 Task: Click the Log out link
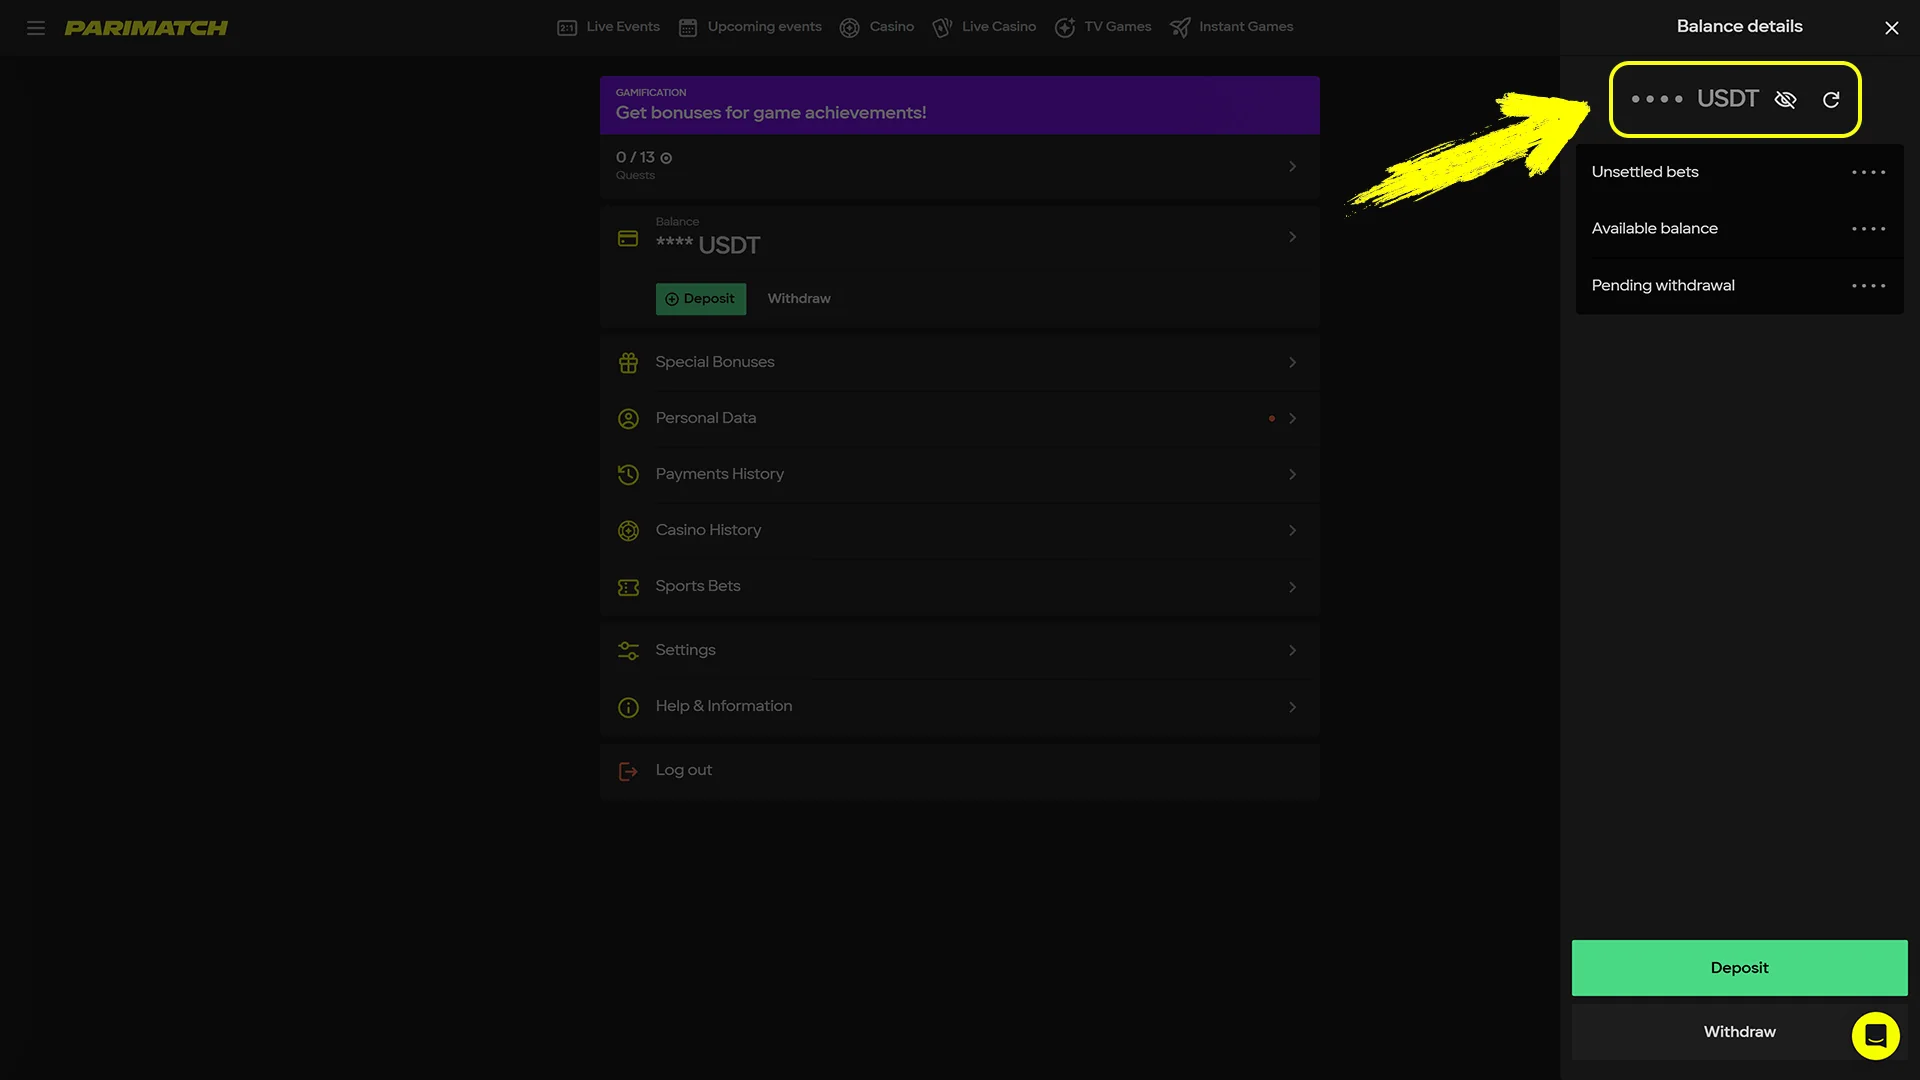pos(684,770)
